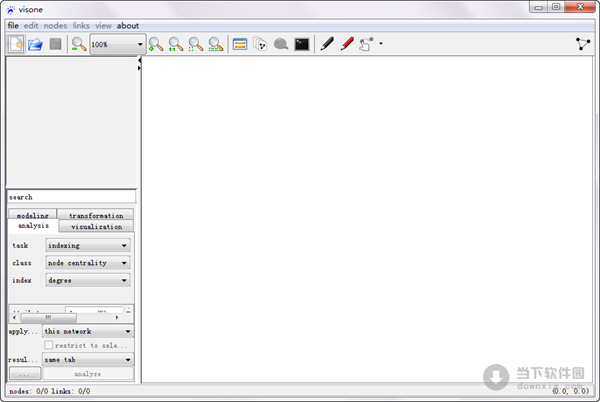Create a new network with the new file icon
Viewport: 600px width, 402px height.
click(x=16, y=44)
